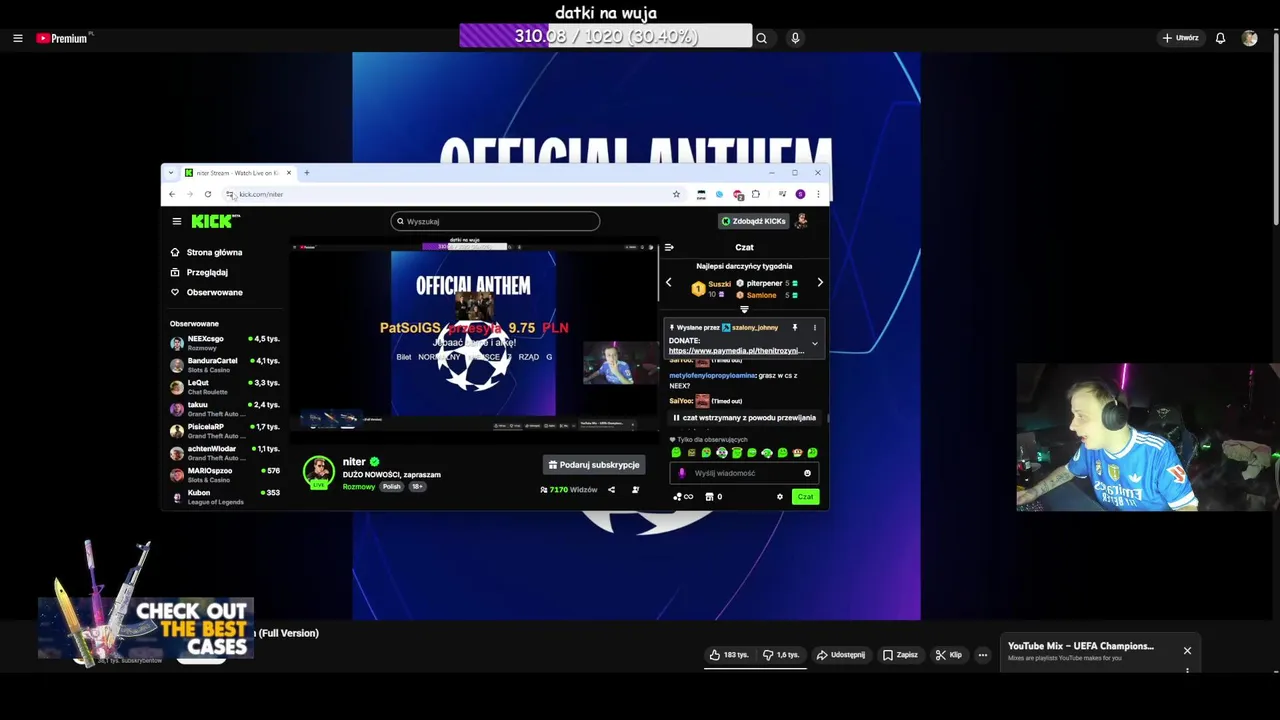This screenshot has width=1280, height=720.
Task: Expand the top donors leaderboard arrow
Action: 744,310
